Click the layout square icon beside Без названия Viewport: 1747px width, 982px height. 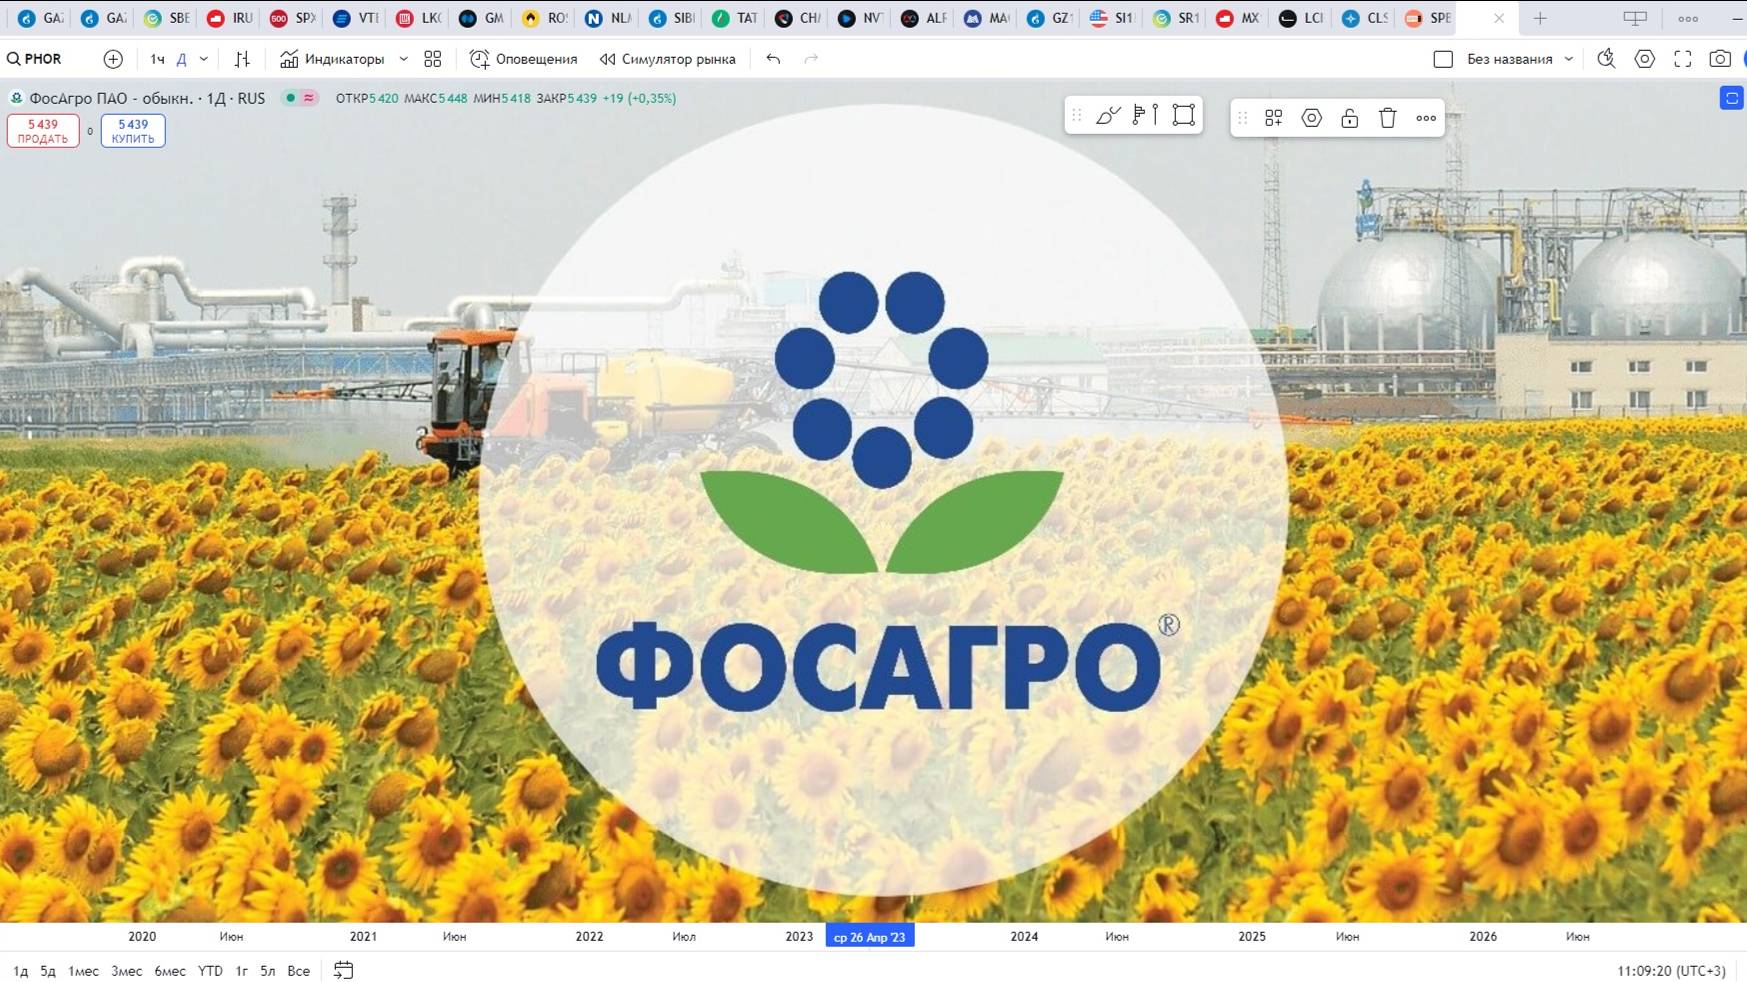tap(1443, 59)
